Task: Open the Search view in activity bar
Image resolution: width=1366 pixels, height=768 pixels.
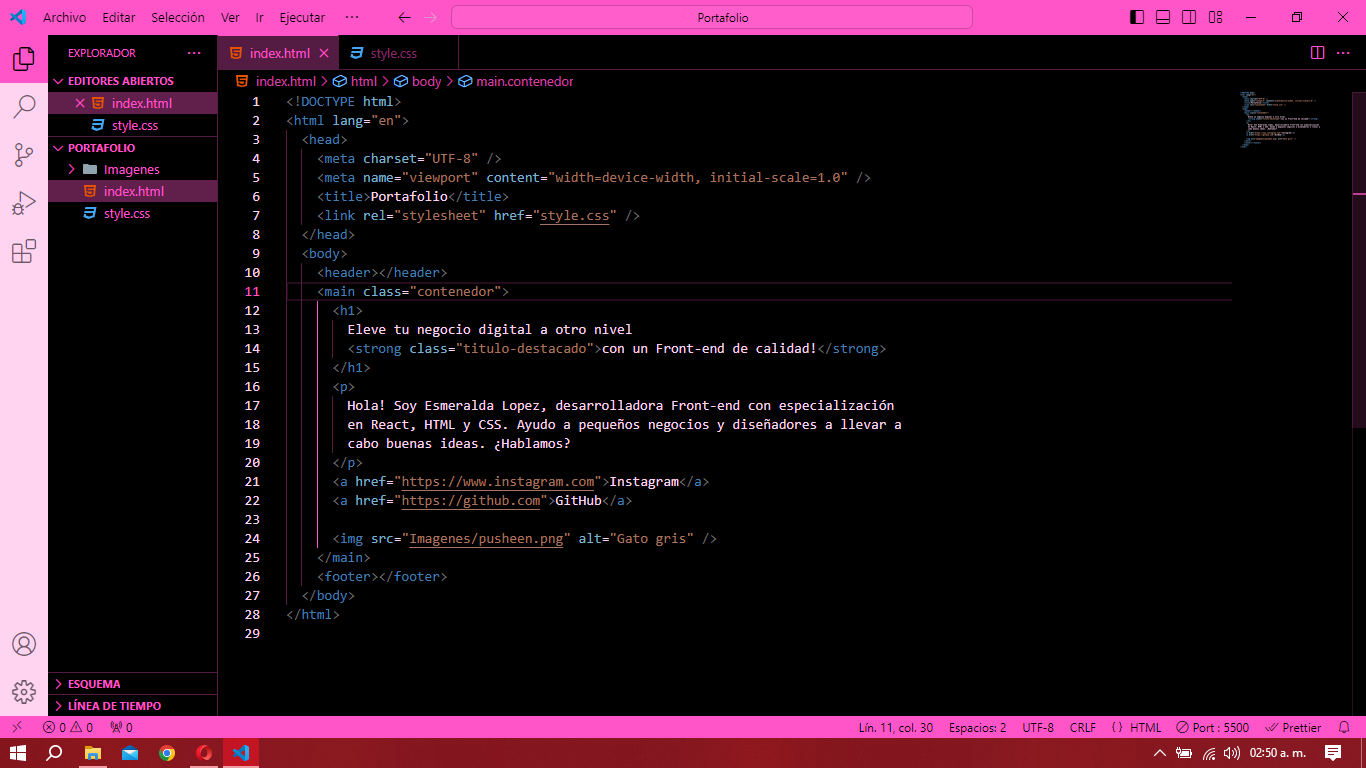Action: [24, 107]
